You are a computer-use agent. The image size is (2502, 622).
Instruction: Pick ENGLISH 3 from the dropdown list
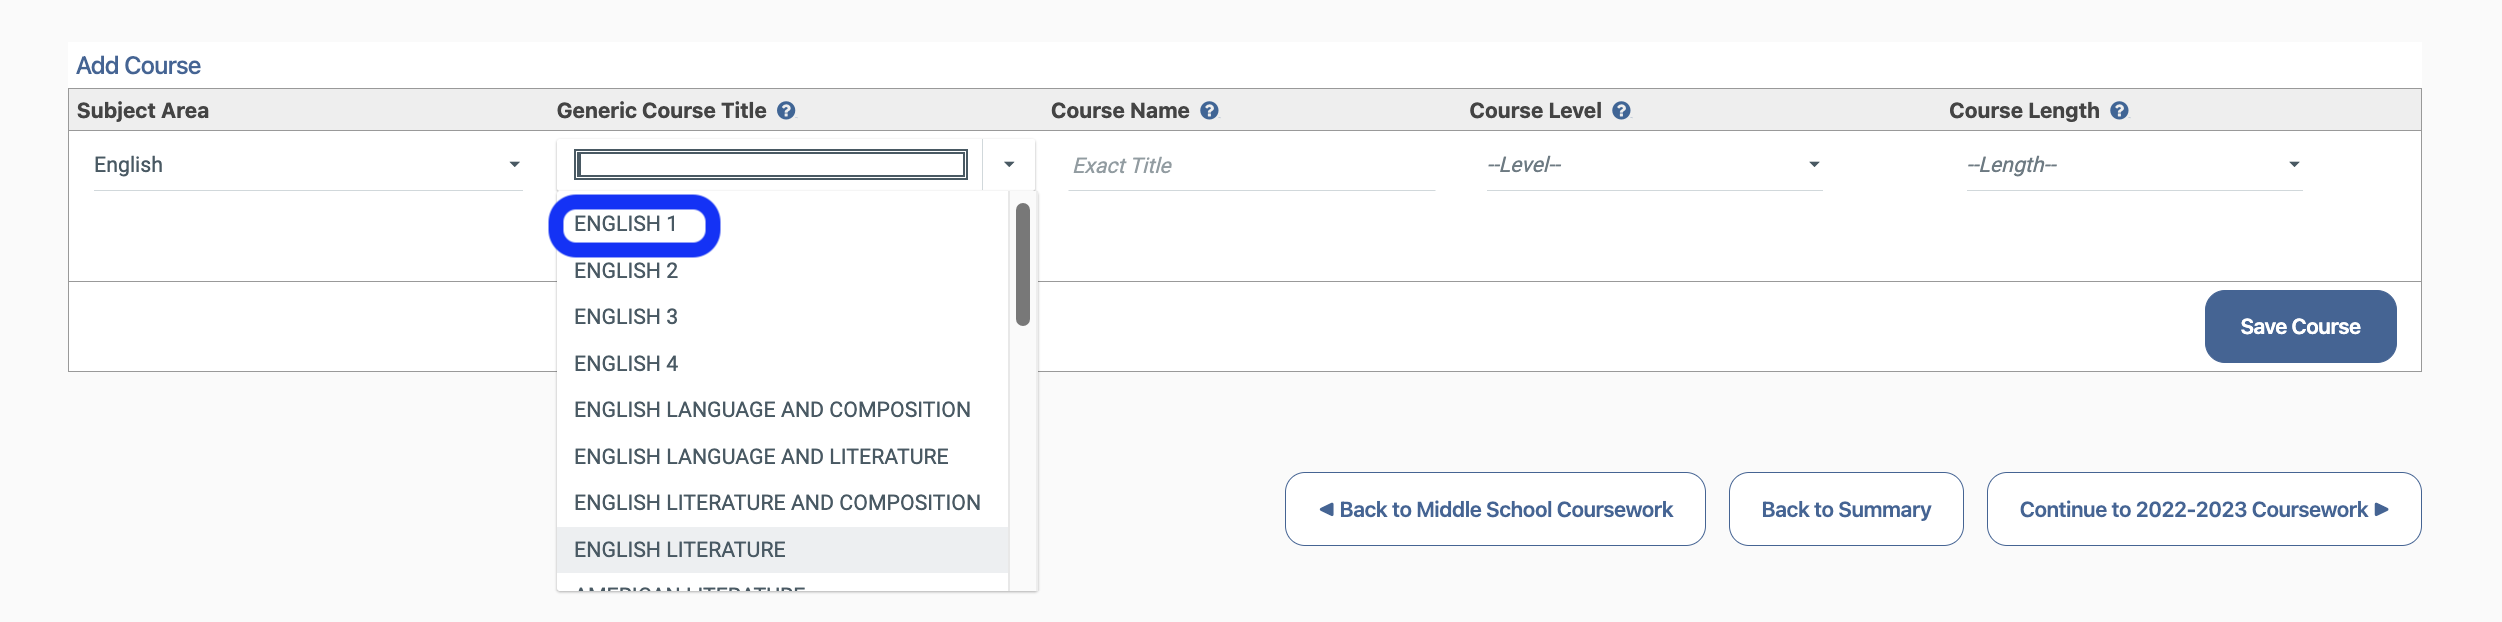tap(626, 317)
